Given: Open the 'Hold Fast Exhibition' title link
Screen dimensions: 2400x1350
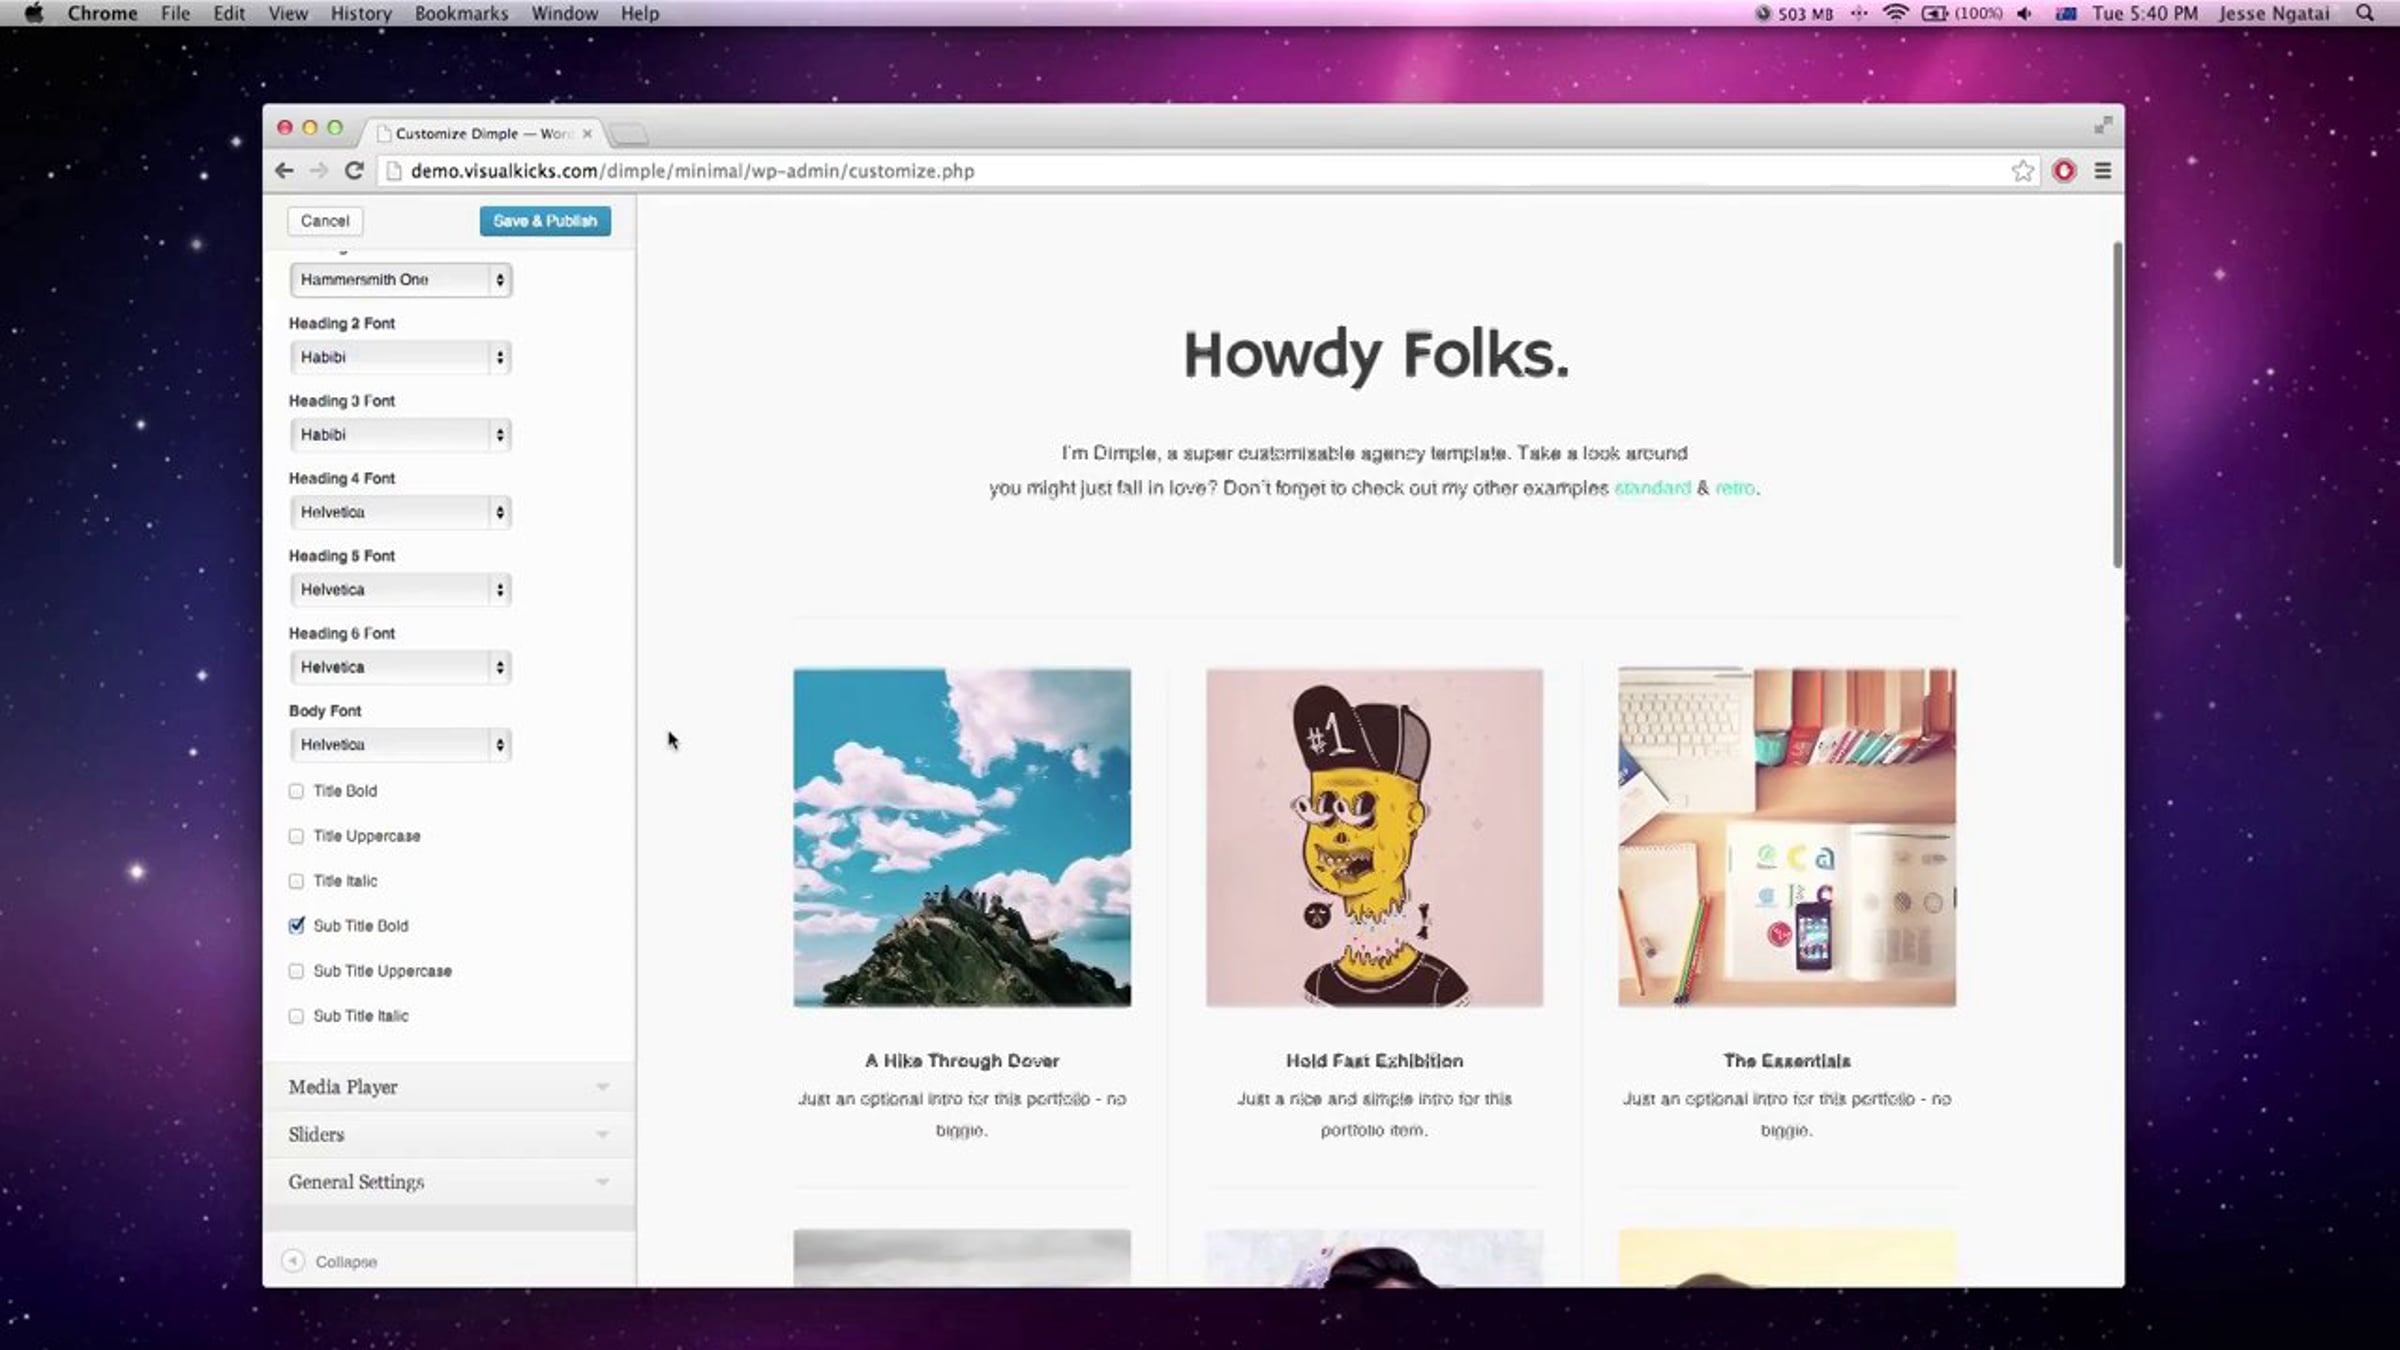Looking at the screenshot, I should click(1374, 1061).
